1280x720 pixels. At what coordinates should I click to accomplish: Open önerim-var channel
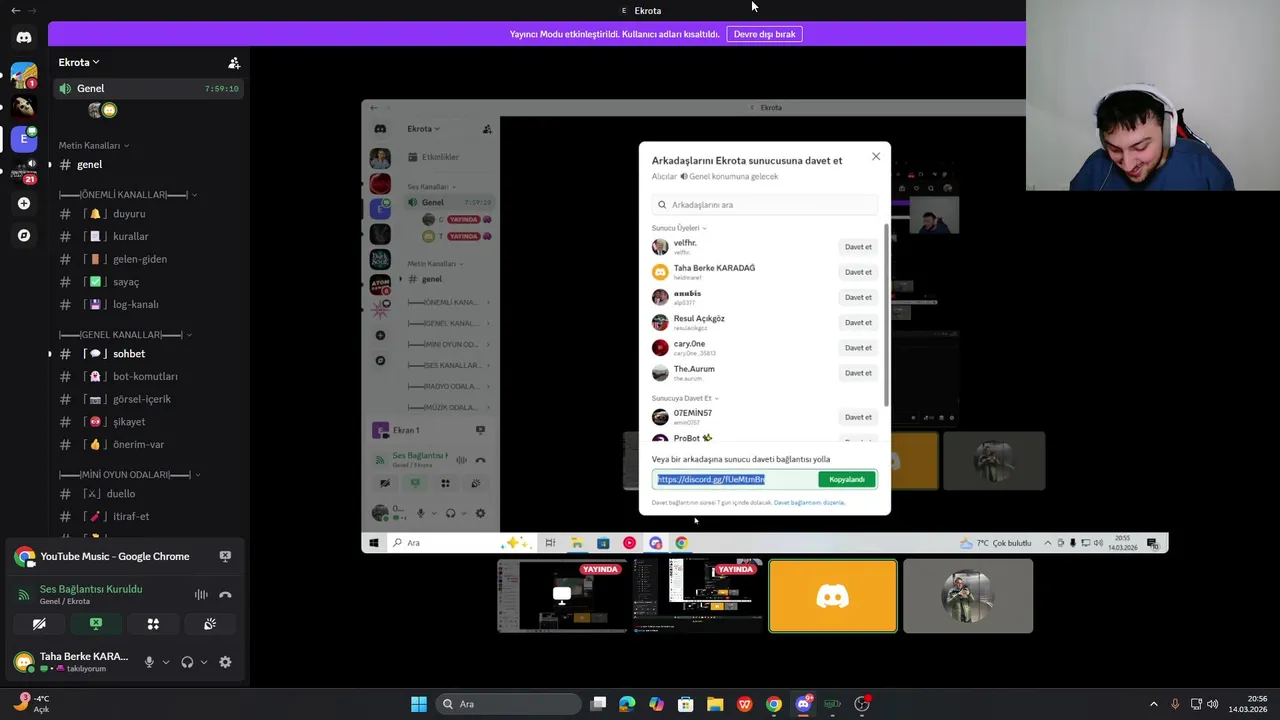pyautogui.click(x=149, y=444)
